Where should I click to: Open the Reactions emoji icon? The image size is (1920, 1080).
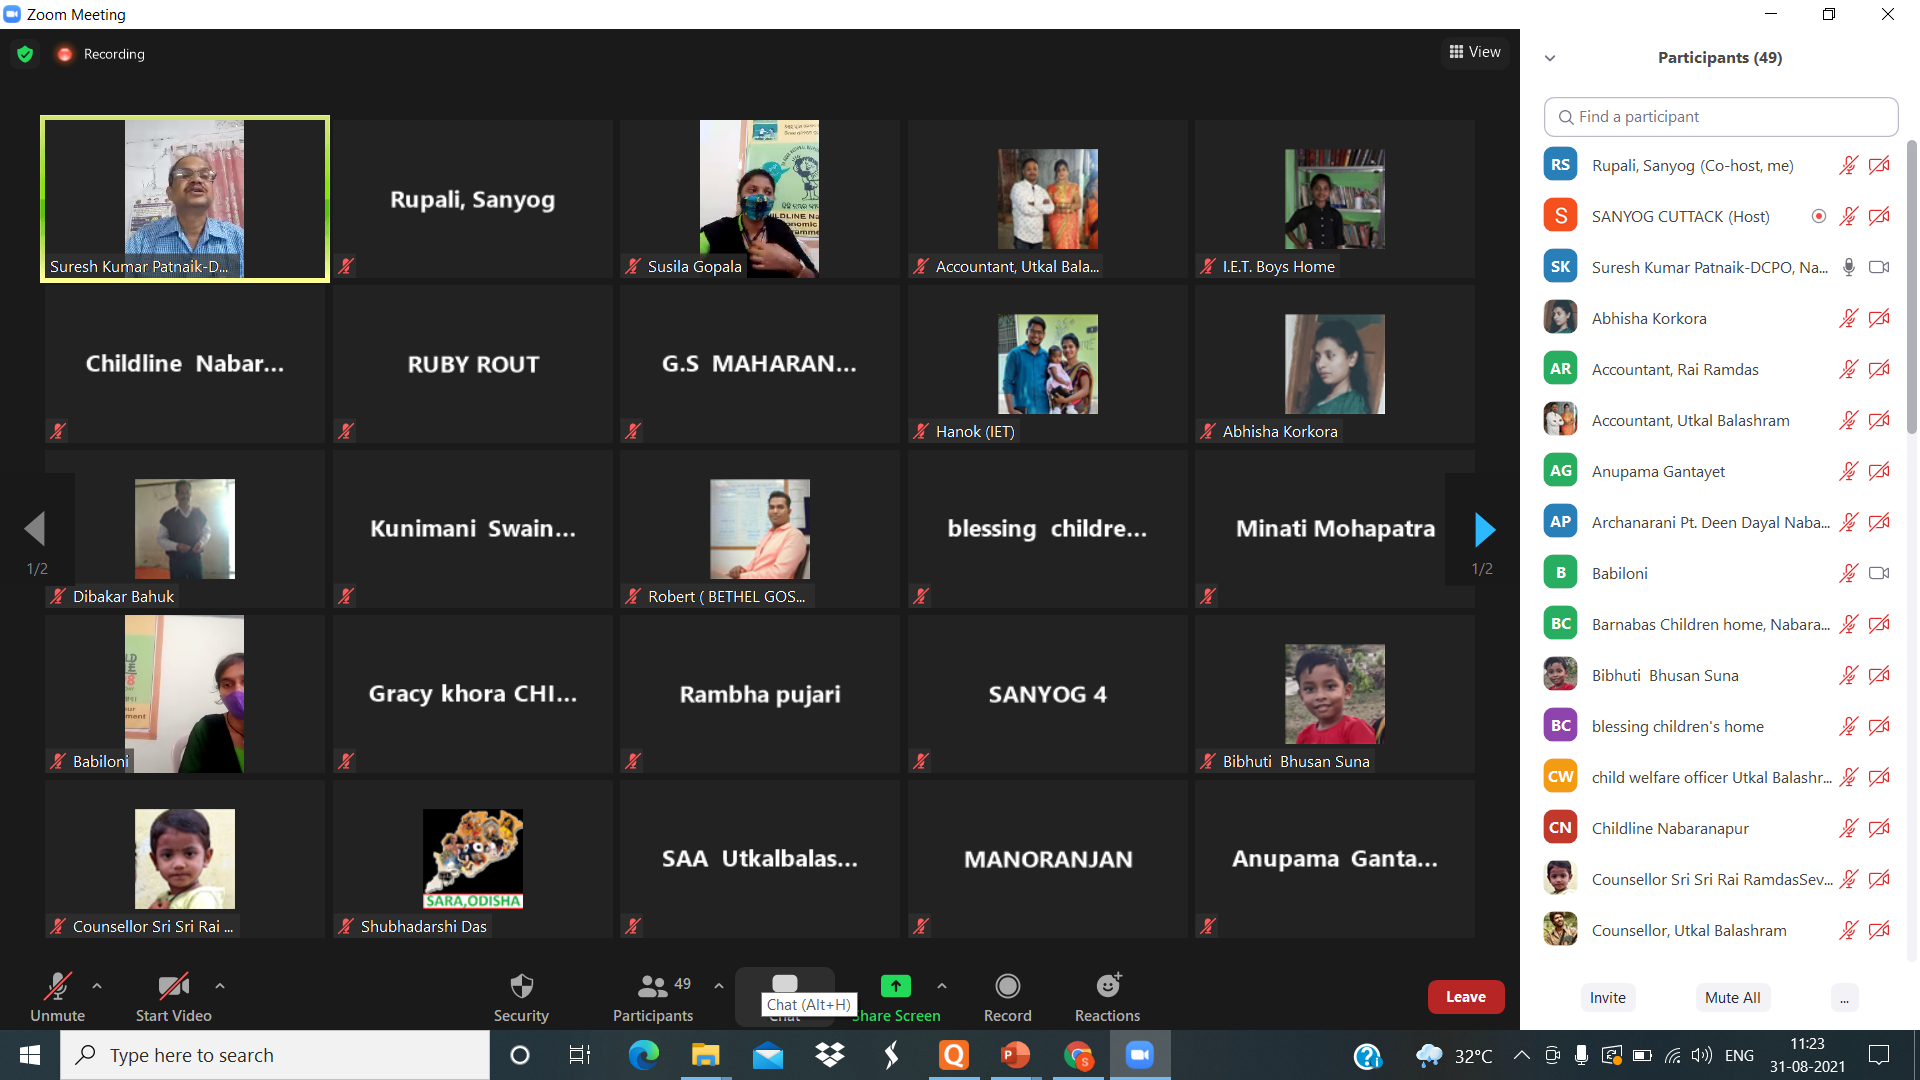(1107, 987)
